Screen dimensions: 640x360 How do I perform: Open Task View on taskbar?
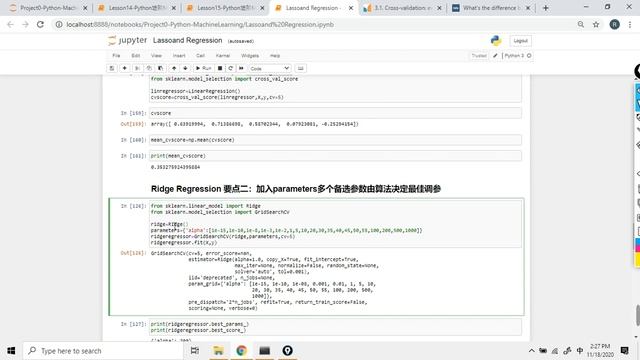click(x=195, y=351)
